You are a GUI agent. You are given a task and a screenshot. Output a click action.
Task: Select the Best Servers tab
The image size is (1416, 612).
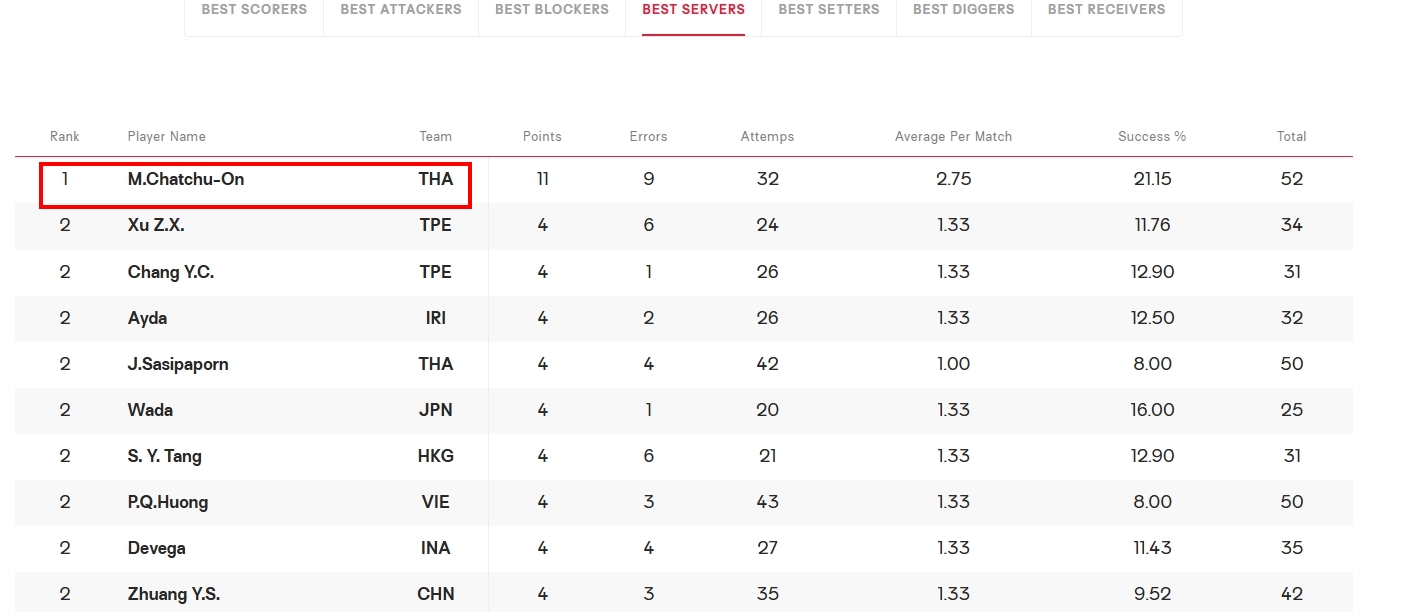coord(693,9)
